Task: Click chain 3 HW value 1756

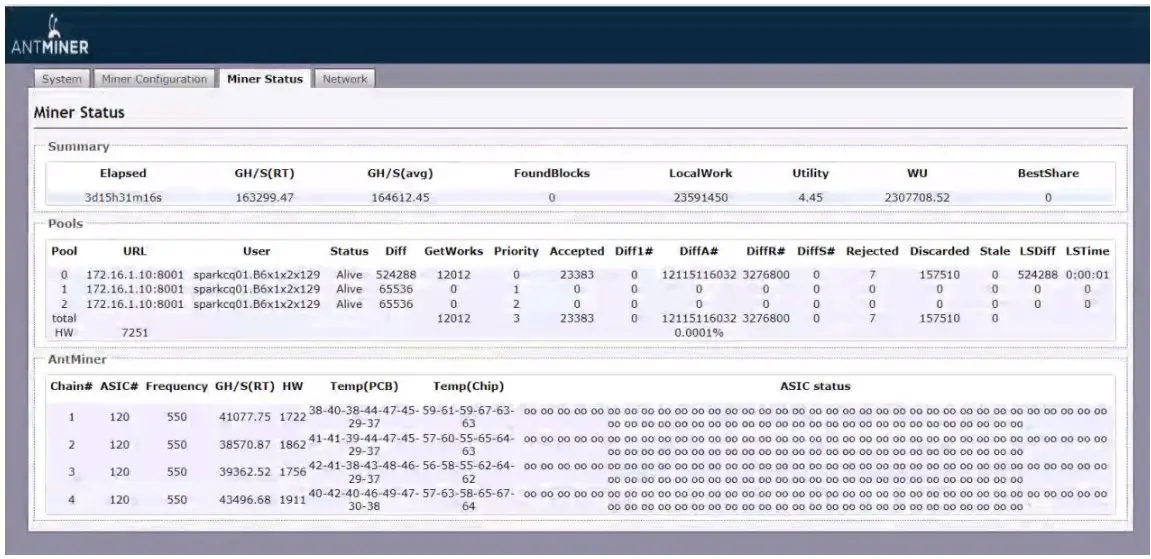Action: (292, 472)
